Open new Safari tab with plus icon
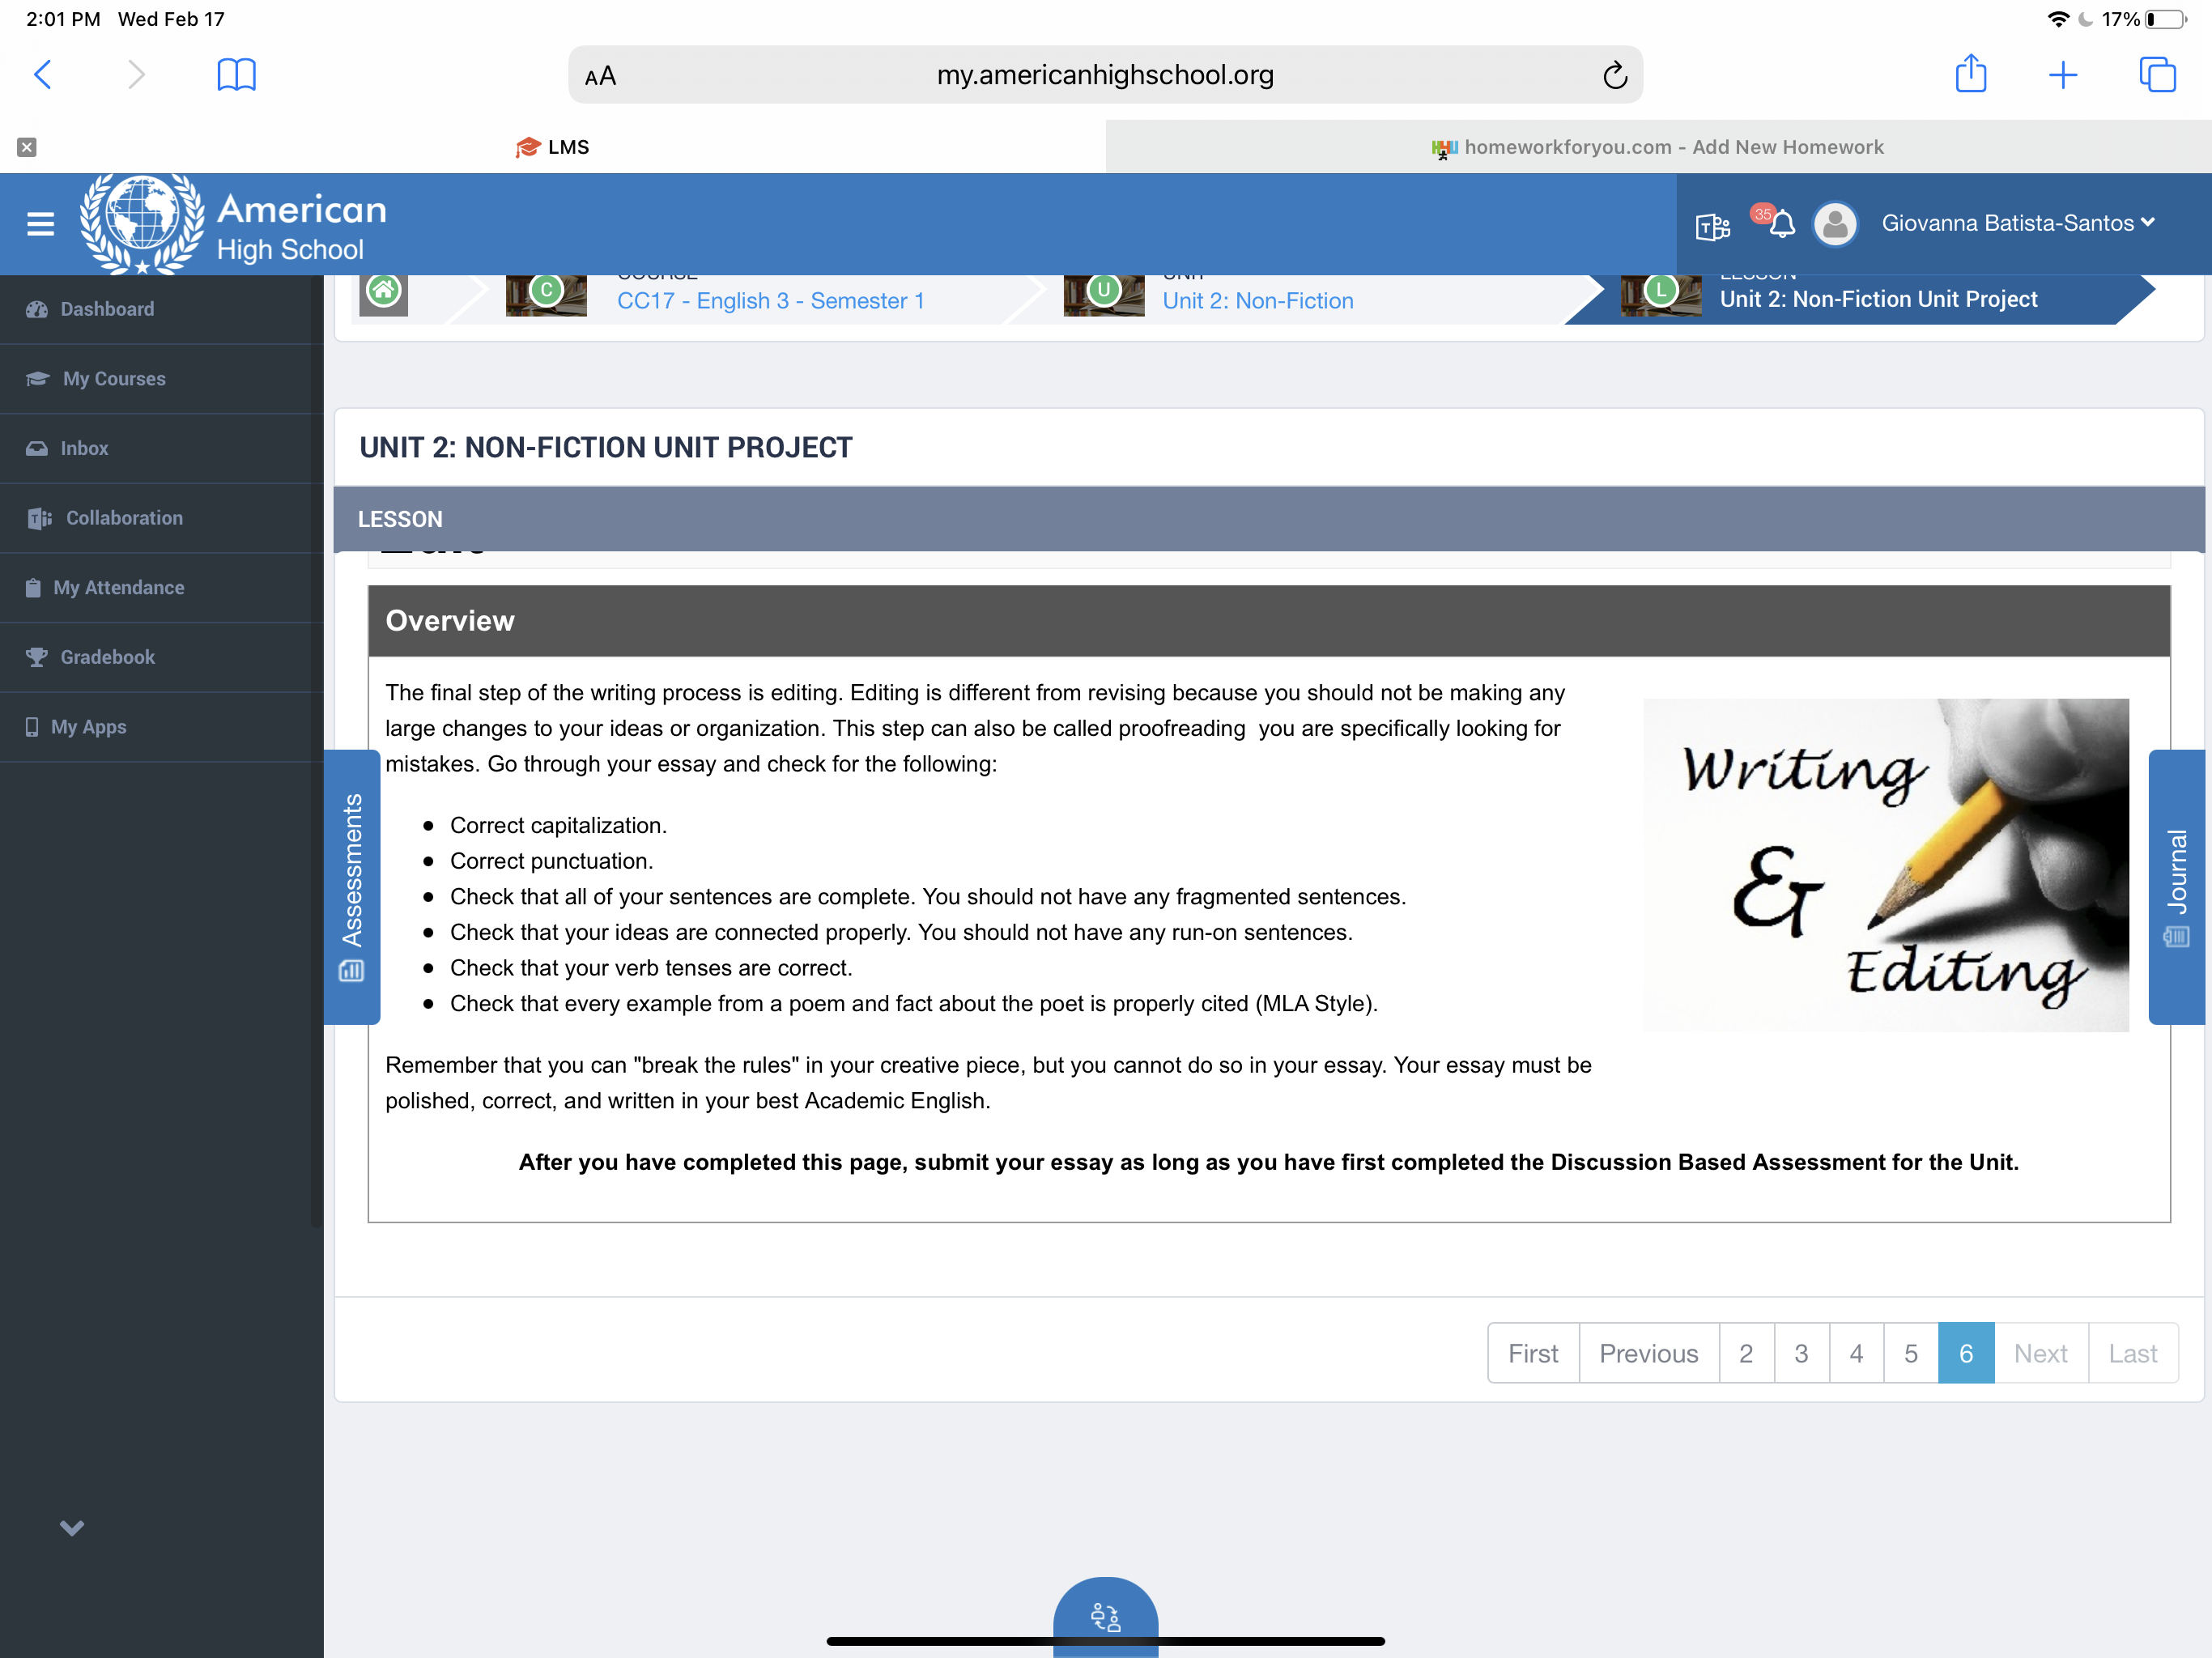 coord(2062,75)
